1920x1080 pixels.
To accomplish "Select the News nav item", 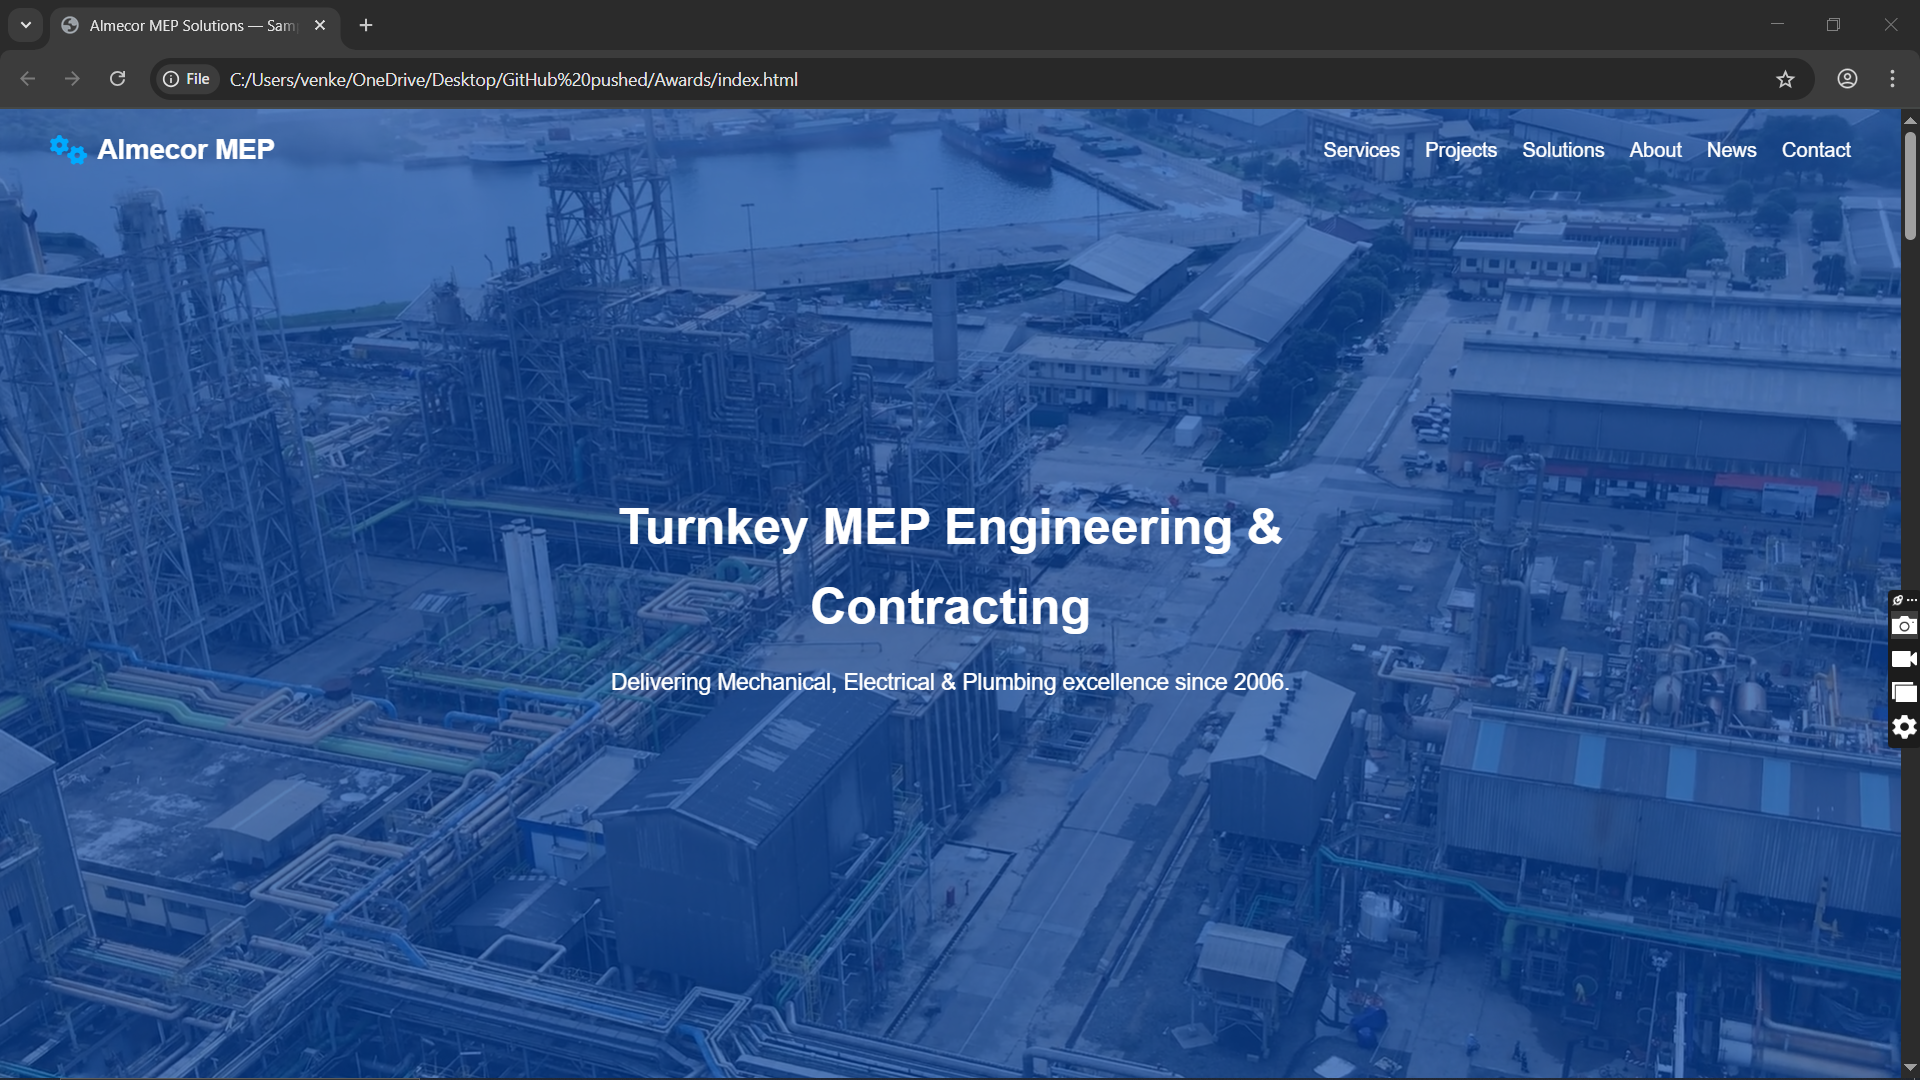I will [x=1731, y=150].
